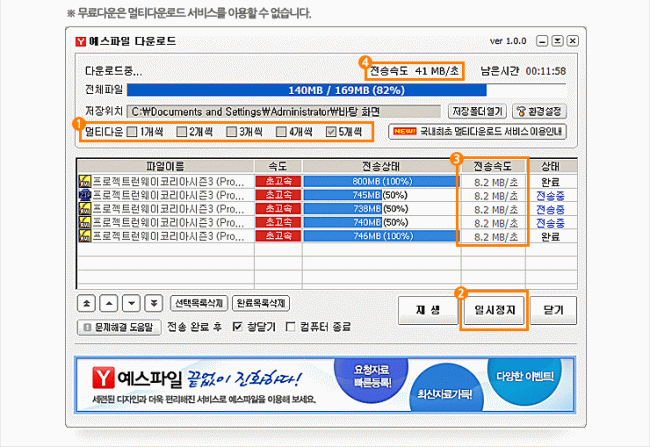Click the 닫기 button
The width and height of the screenshot is (650, 447).
click(553, 310)
